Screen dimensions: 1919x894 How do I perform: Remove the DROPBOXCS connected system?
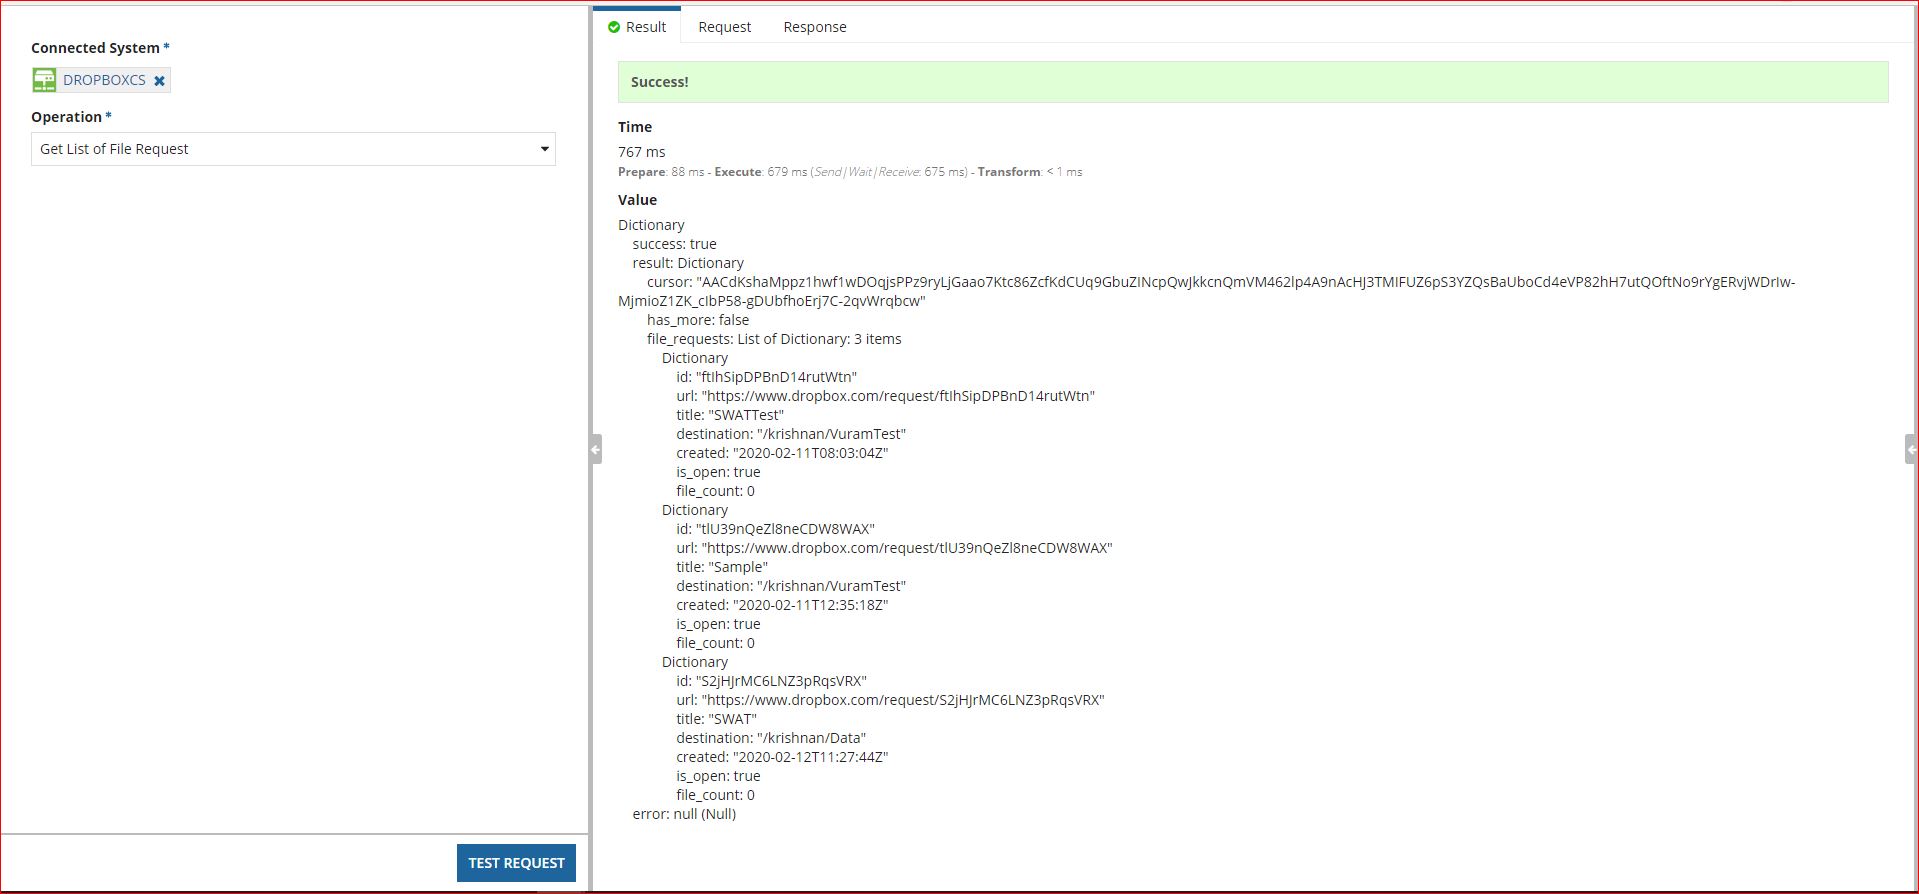coord(159,81)
